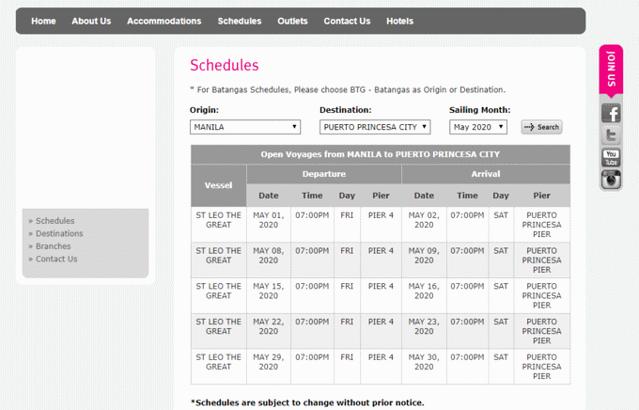The image size is (639, 410).
Task: Open the Facebook social icon
Action: point(611,113)
